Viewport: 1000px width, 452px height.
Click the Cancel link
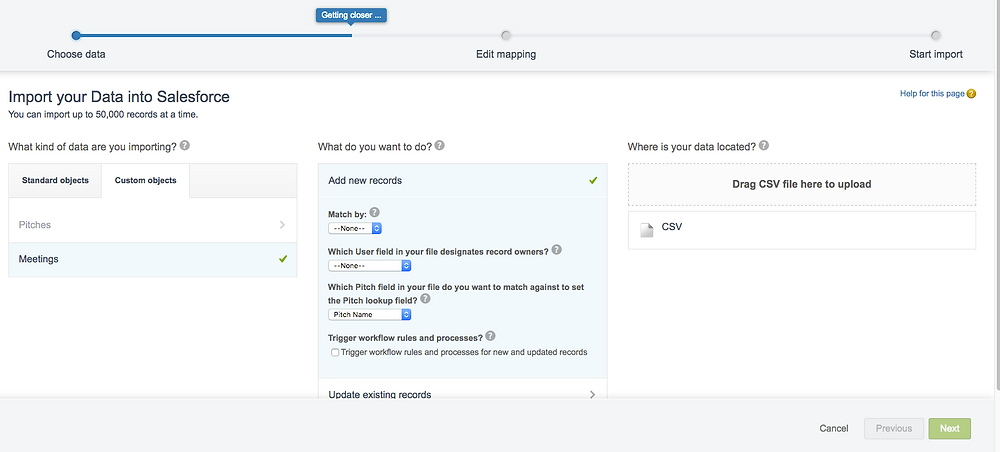click(834, 428)
